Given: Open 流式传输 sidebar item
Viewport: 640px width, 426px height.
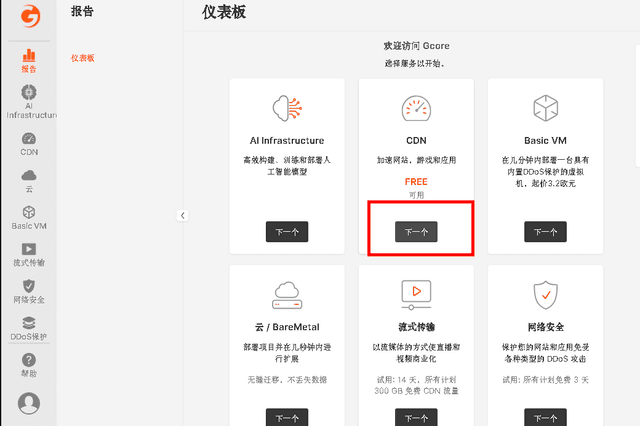Looking at the screenshot, I should [x=29, y=254].
